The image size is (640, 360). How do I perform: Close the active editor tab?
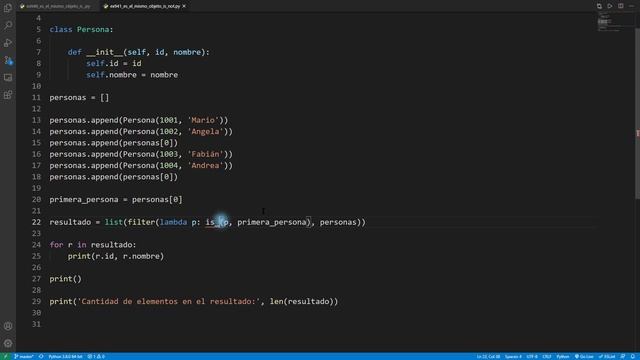(184, 6)
